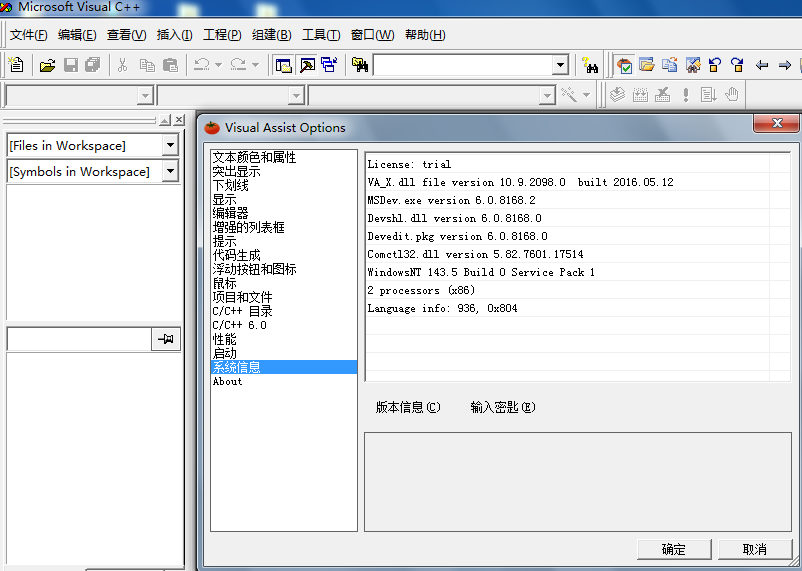Click the Visual Assist back arrow
Screen dimensions: 802x571
click(x=762, y=65)
